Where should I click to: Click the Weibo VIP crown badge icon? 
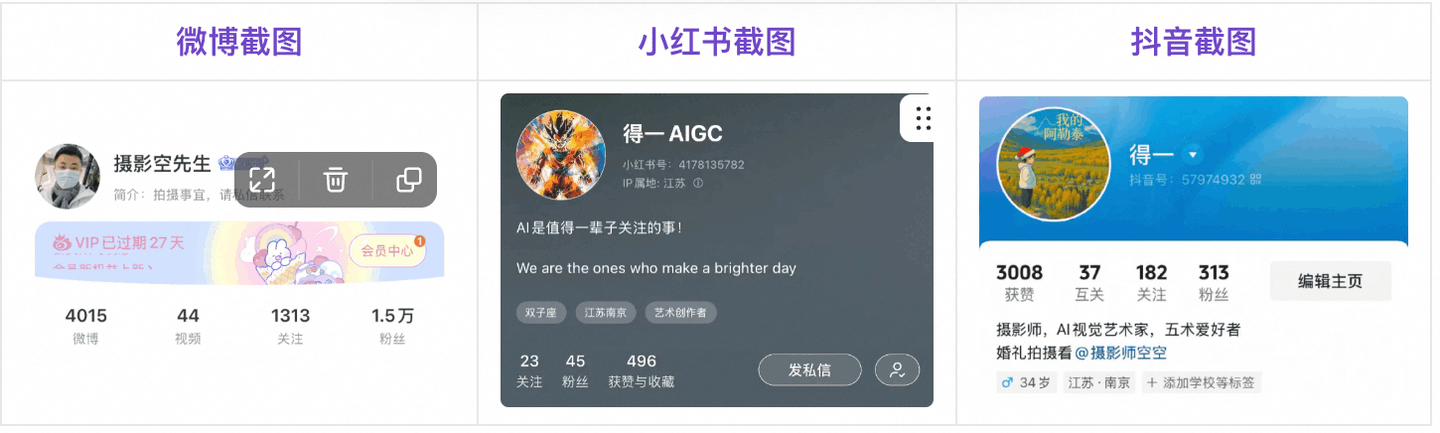[x=228, y=163]
